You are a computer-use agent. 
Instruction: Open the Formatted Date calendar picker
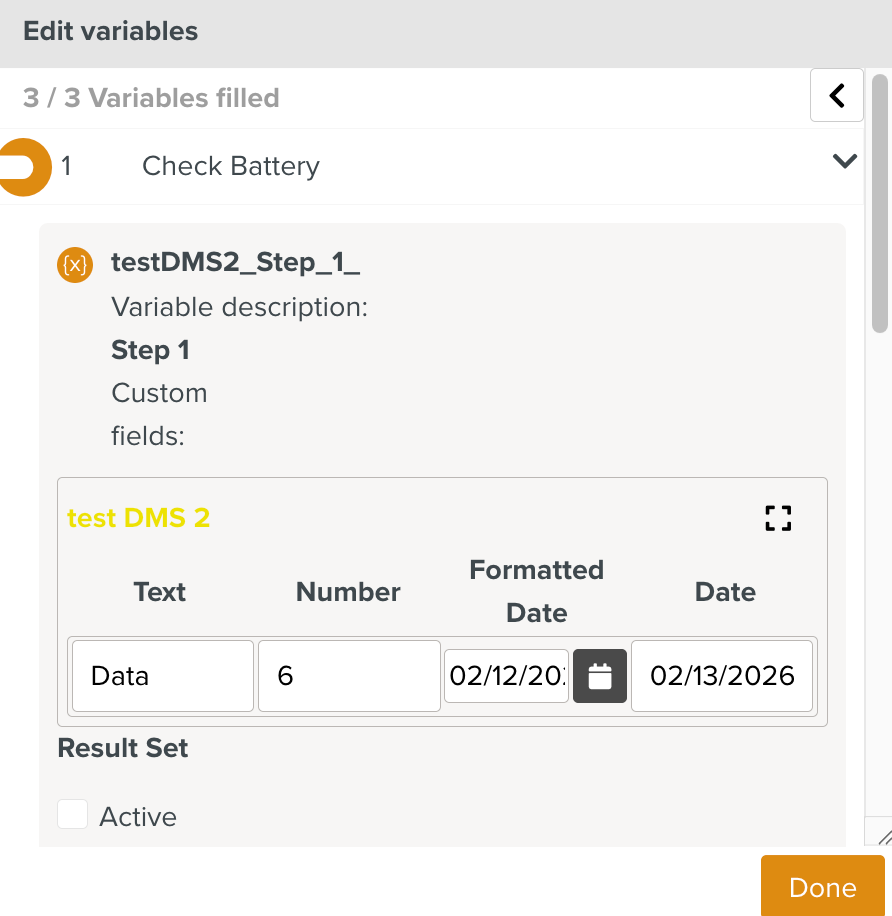599,676
